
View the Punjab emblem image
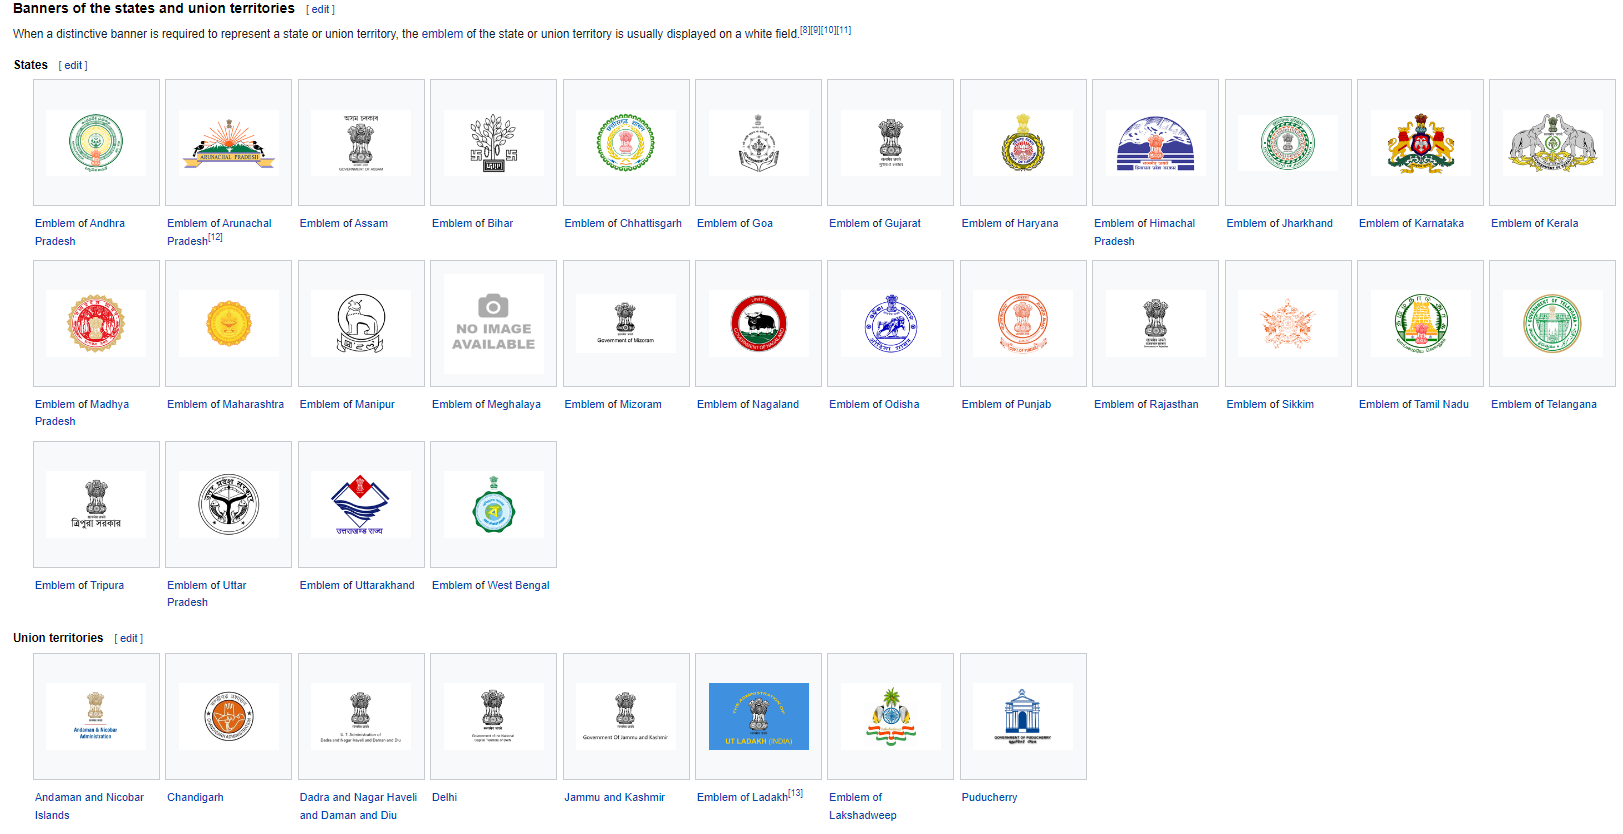coord(1023,324)
